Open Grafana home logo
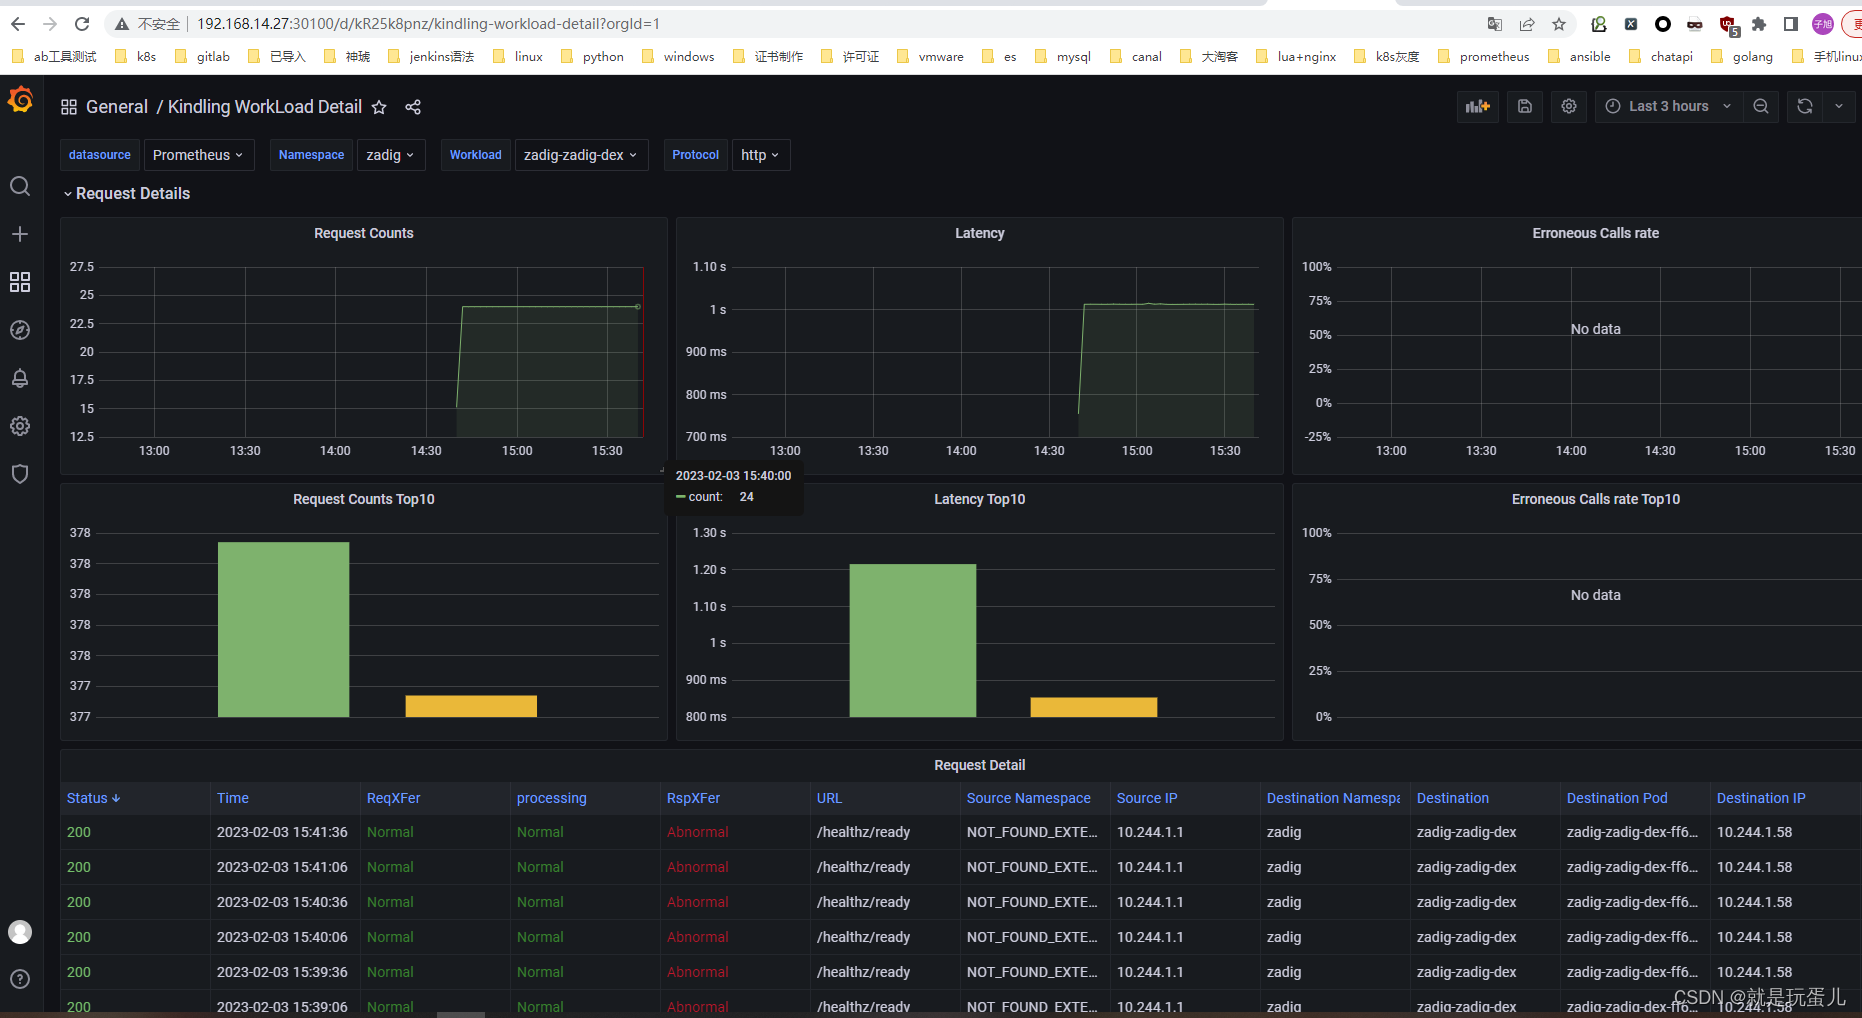 click(x=20, y=100)
